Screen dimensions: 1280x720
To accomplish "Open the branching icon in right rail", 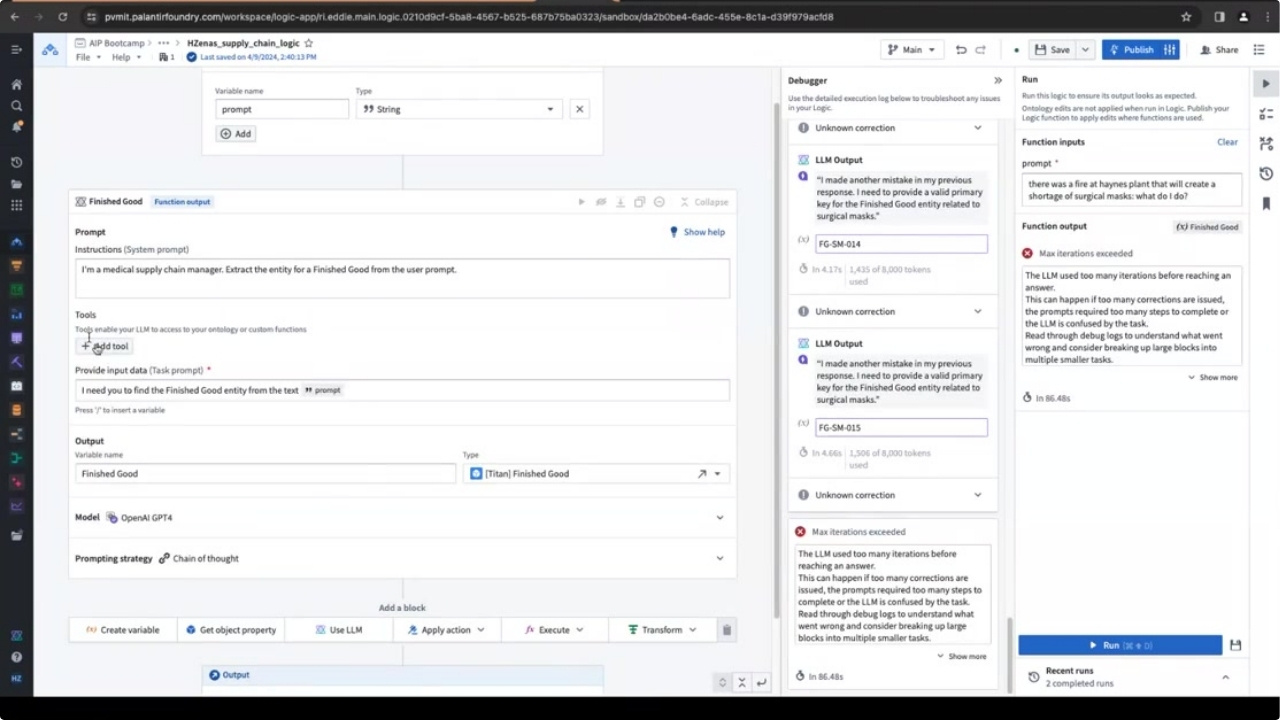I will tap(1266, 144).
